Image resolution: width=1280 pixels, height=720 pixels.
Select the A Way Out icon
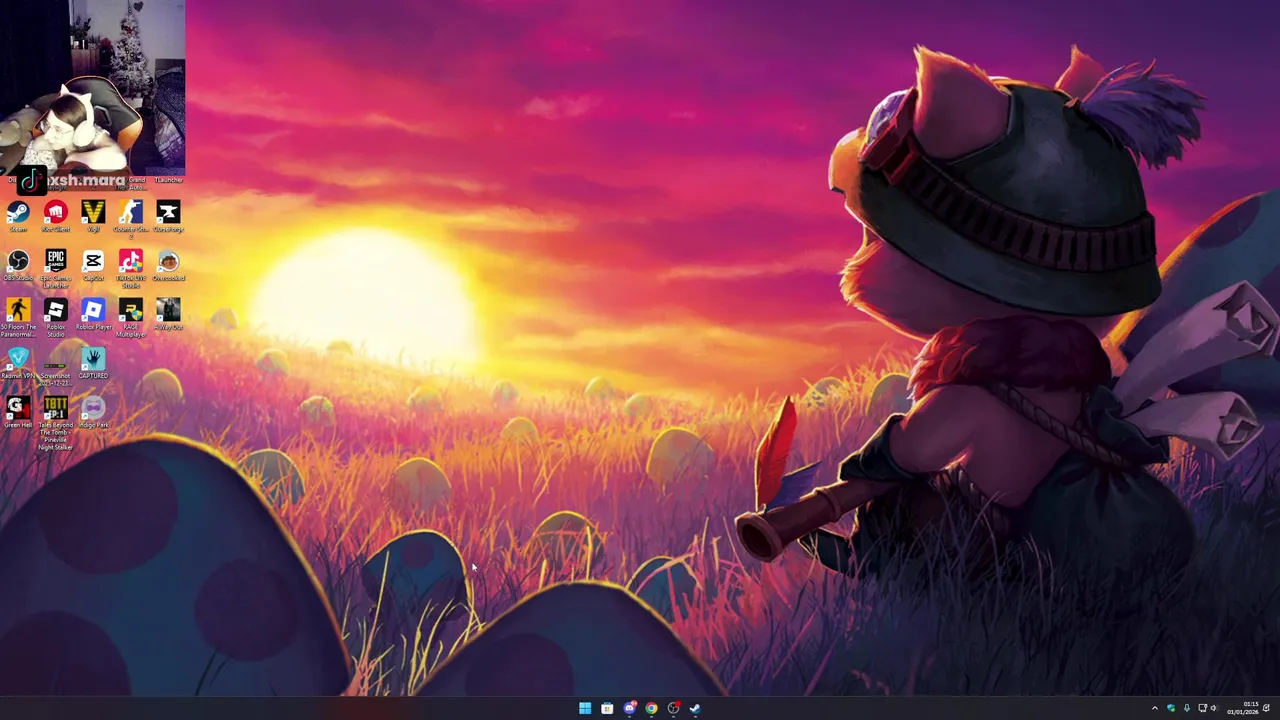[168, 314]
